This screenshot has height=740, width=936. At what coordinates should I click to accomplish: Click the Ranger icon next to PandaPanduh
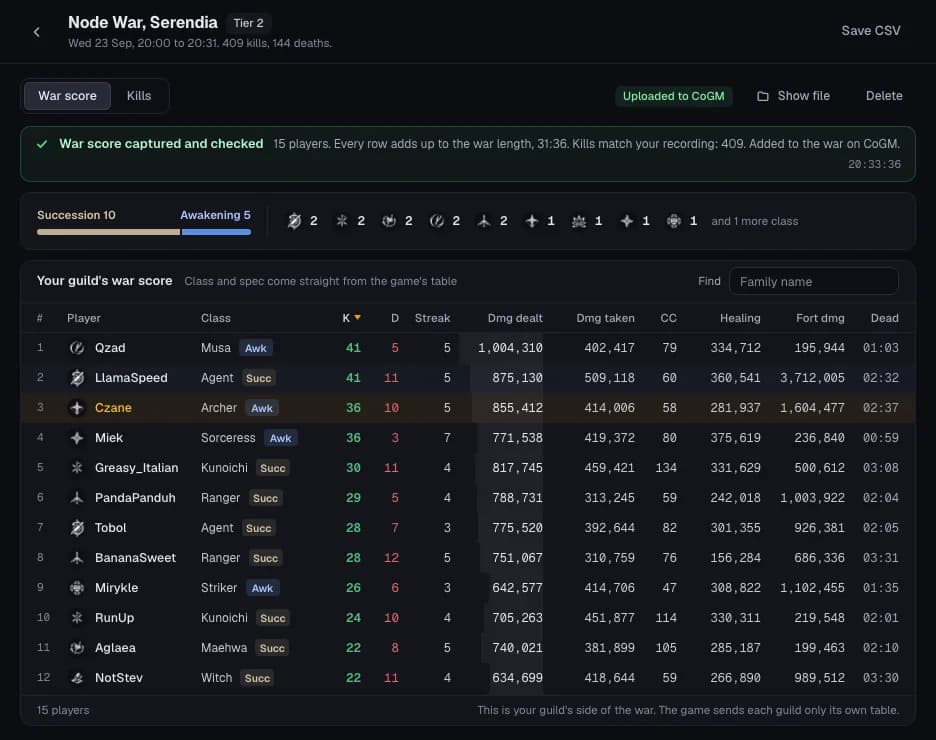tap(77, 498)
